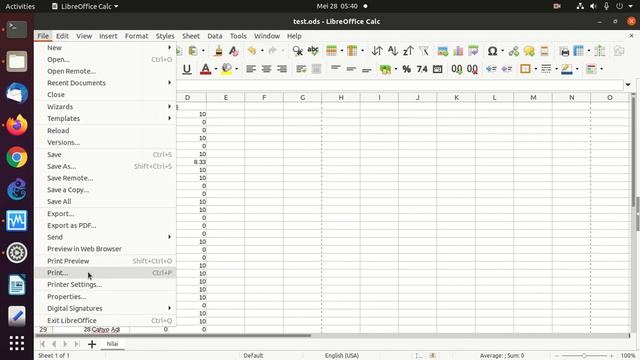The image size is (640, 360).
Task: Click the Clear Direct Formatting icon
Action: pyautogui.click(x=233, y=51)
